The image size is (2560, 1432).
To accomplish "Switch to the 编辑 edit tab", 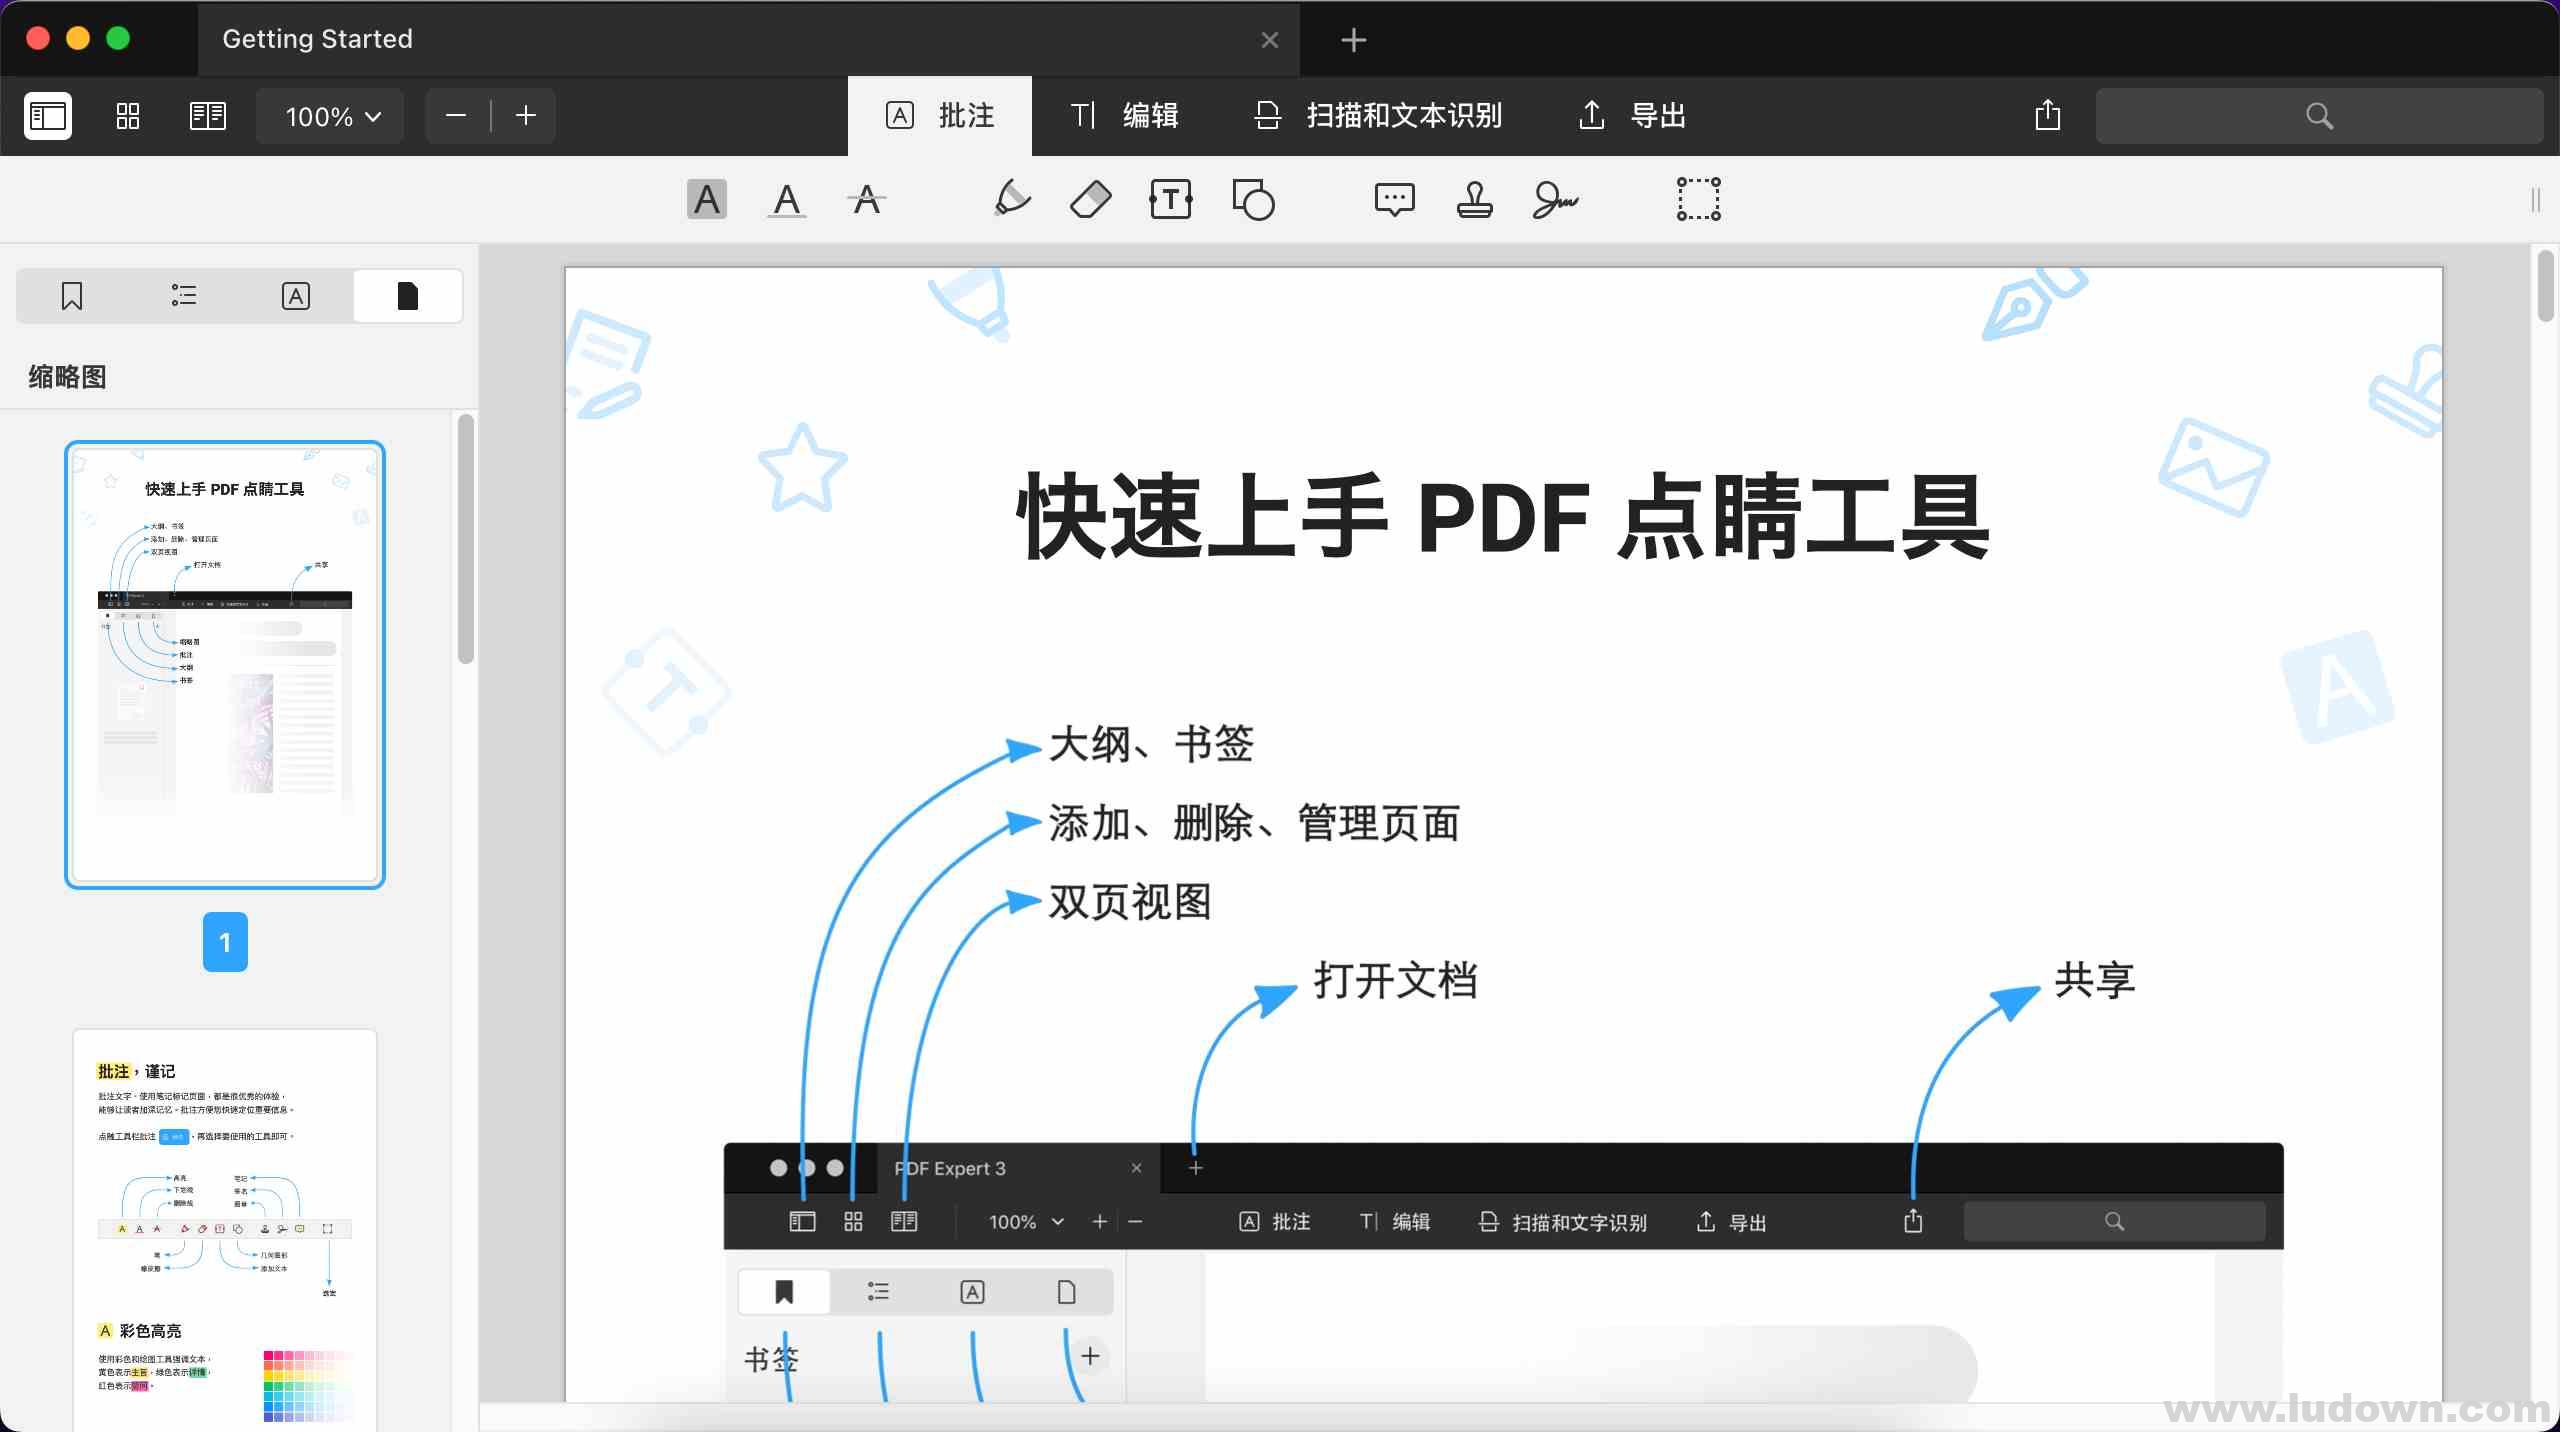I will pyautogui.click(x=1124, y=116).
